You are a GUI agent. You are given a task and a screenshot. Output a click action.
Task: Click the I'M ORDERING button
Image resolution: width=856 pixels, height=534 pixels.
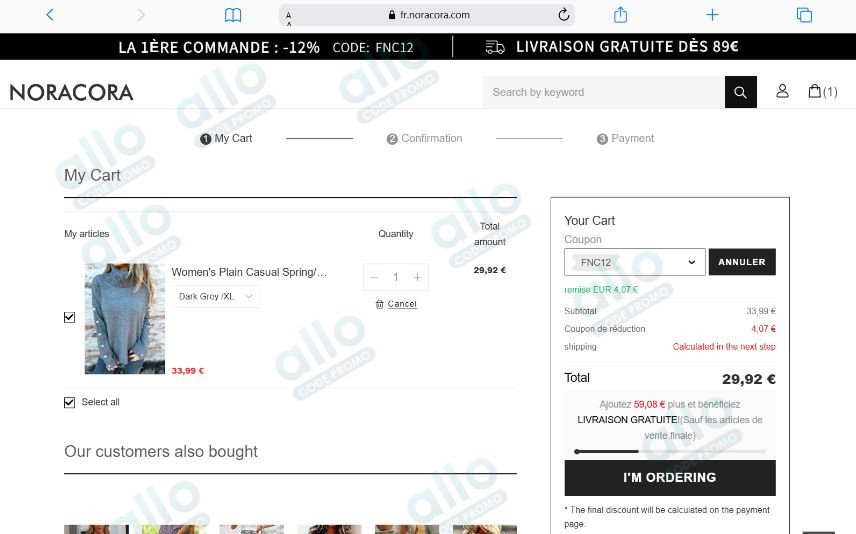tap(670, 477)
